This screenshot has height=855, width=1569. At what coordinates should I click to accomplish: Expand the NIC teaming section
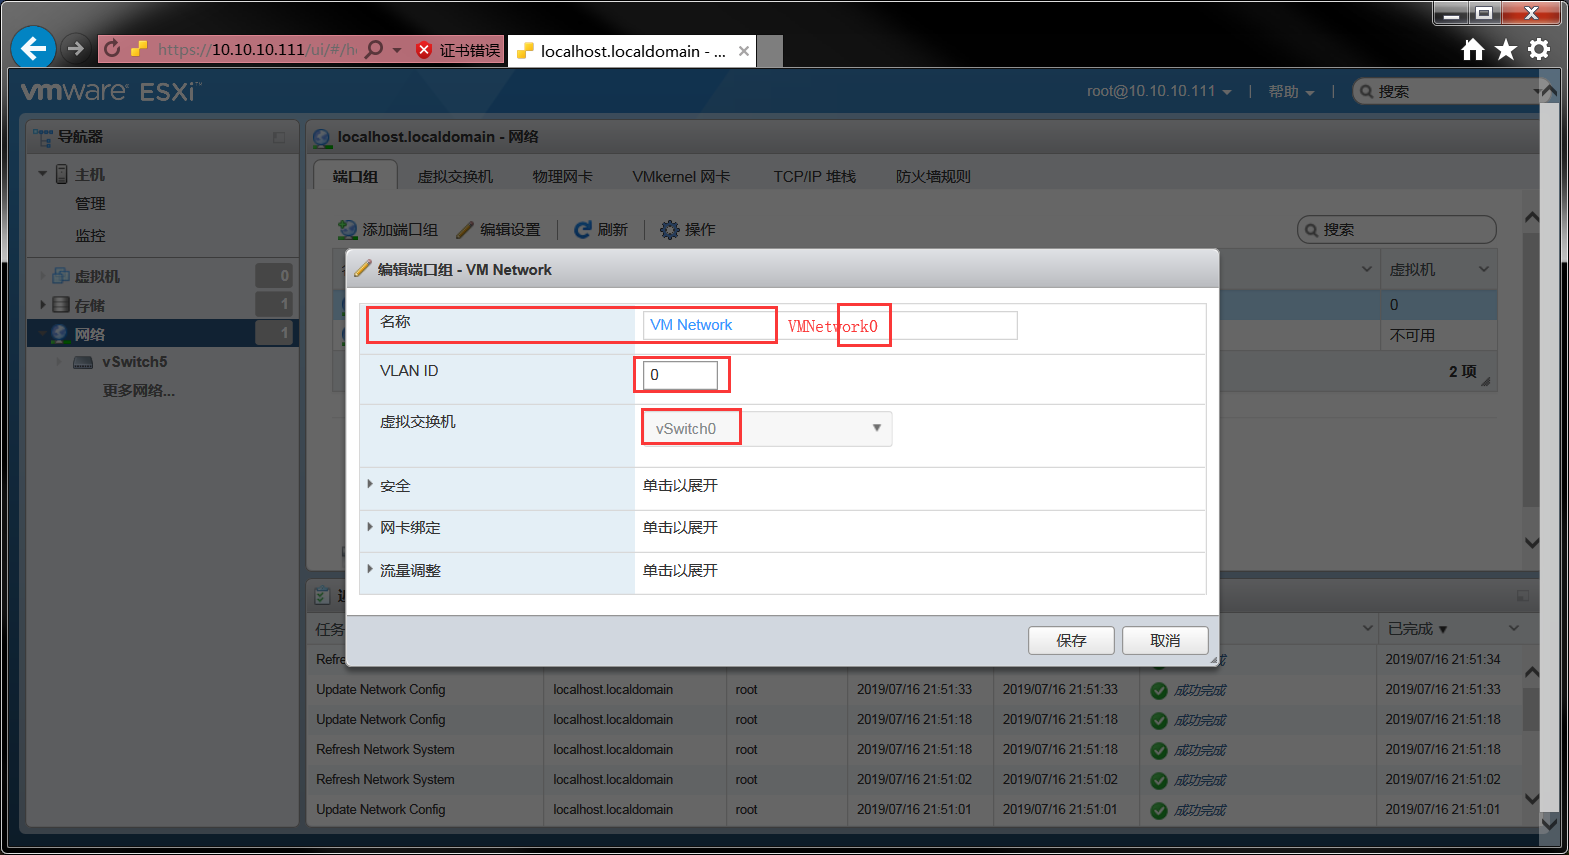pos(370,526)
